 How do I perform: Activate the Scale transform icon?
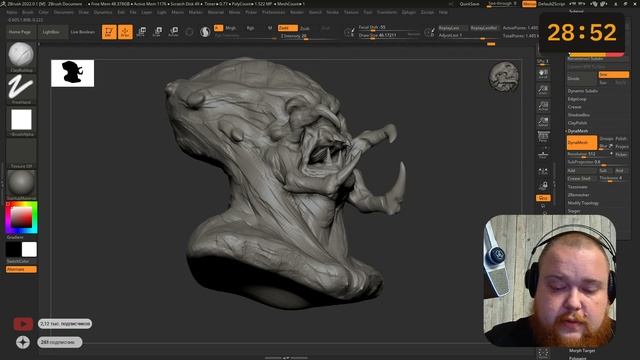pyautogui.click(x=157, y=32)
